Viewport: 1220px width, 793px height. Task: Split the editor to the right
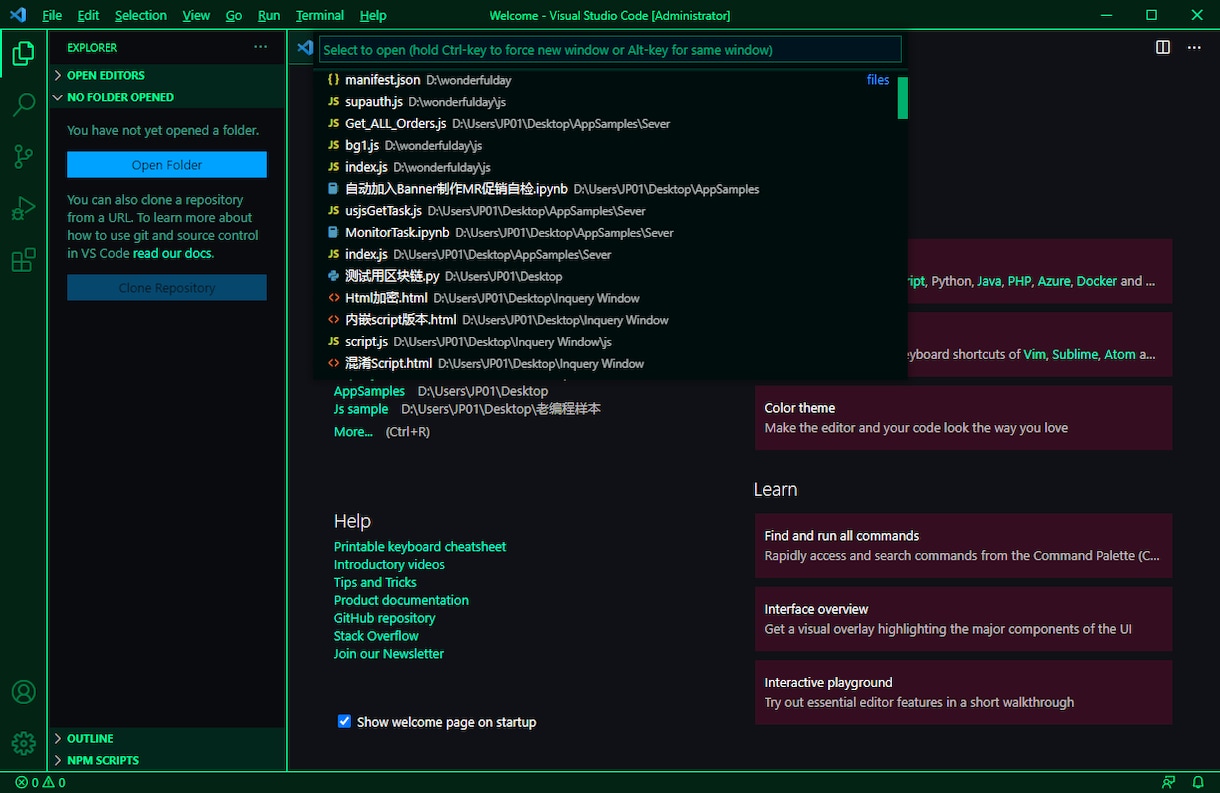point(1163,47)
